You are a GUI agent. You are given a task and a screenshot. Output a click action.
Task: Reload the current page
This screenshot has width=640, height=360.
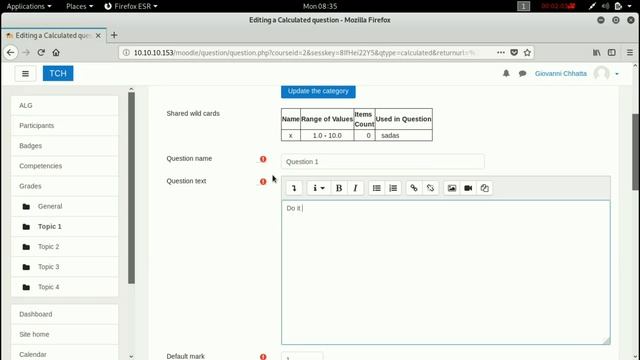[41, 52]
